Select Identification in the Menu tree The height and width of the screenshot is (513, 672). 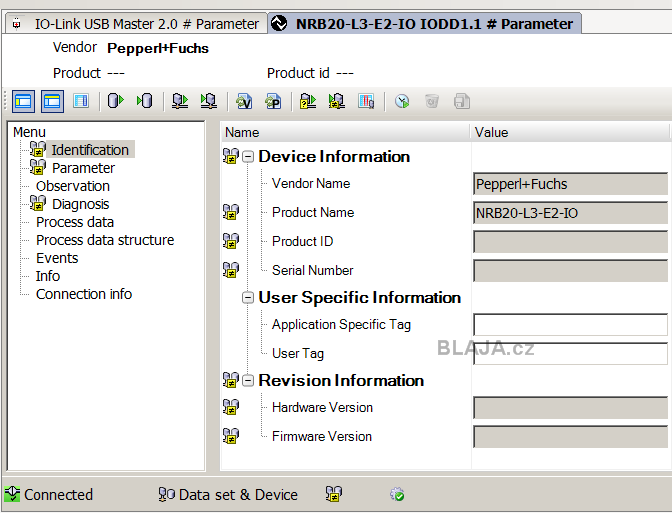coord(90,150)
